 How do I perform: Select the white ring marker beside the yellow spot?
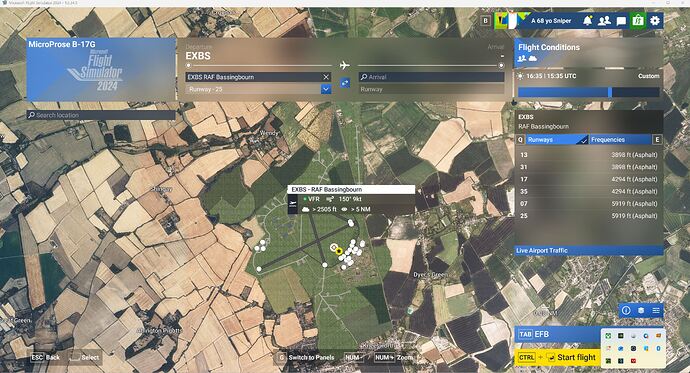[x=334, y=247]
